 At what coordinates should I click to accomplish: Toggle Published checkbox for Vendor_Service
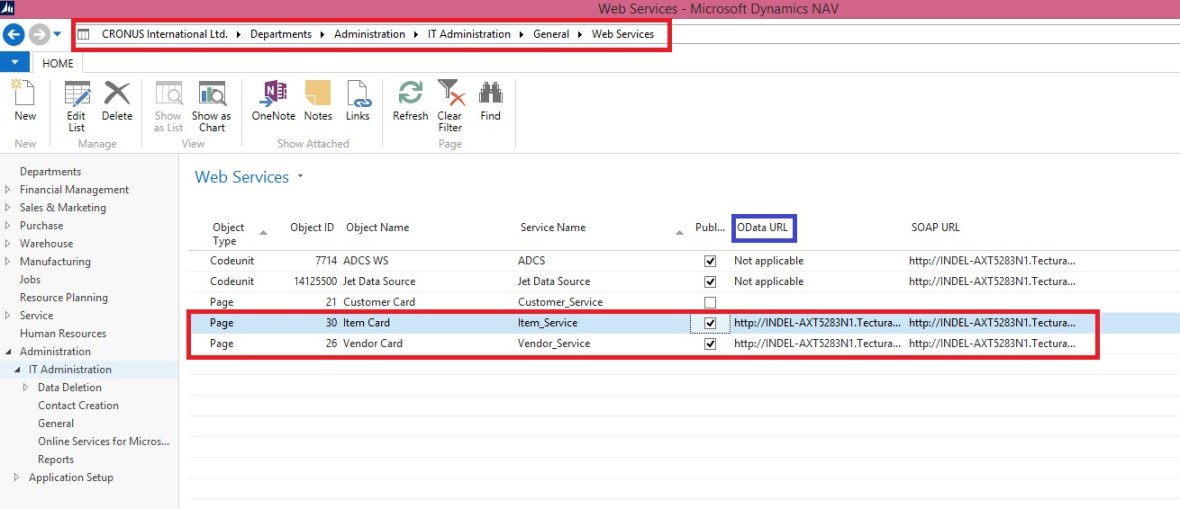pyautogui.click(x=709, y=343)
